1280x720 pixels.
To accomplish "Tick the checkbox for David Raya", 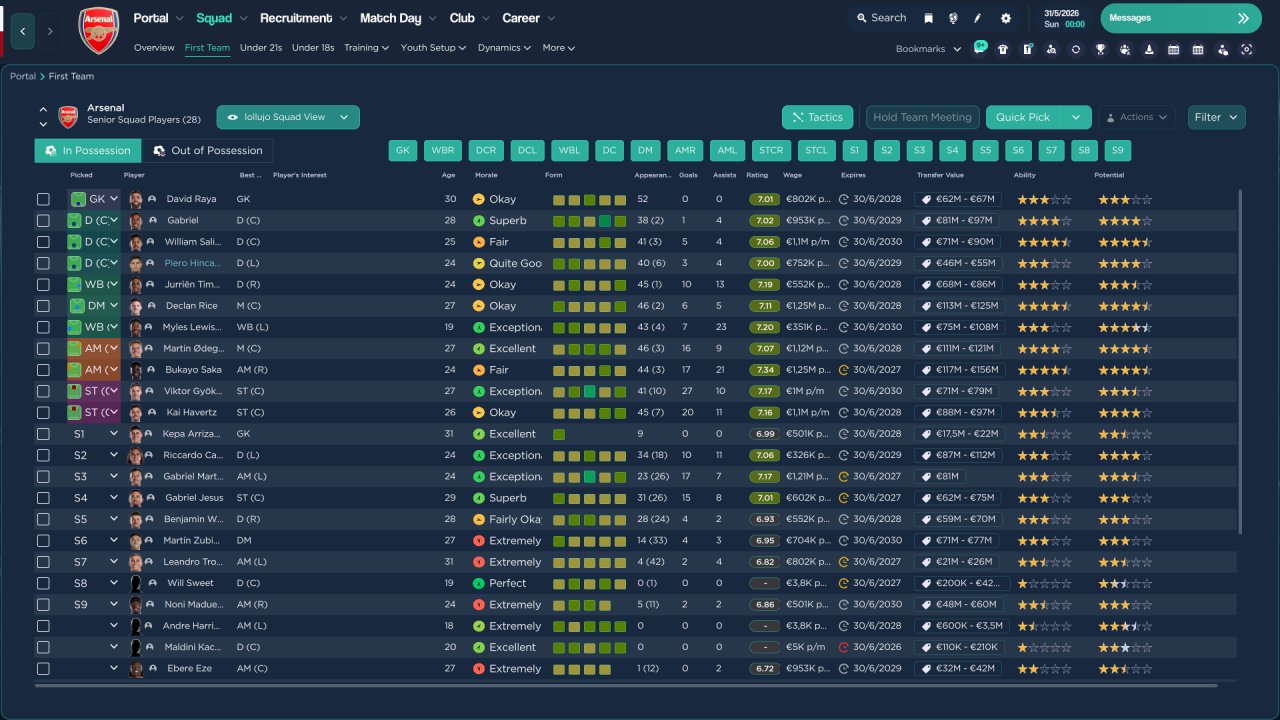I will point(43,199).
